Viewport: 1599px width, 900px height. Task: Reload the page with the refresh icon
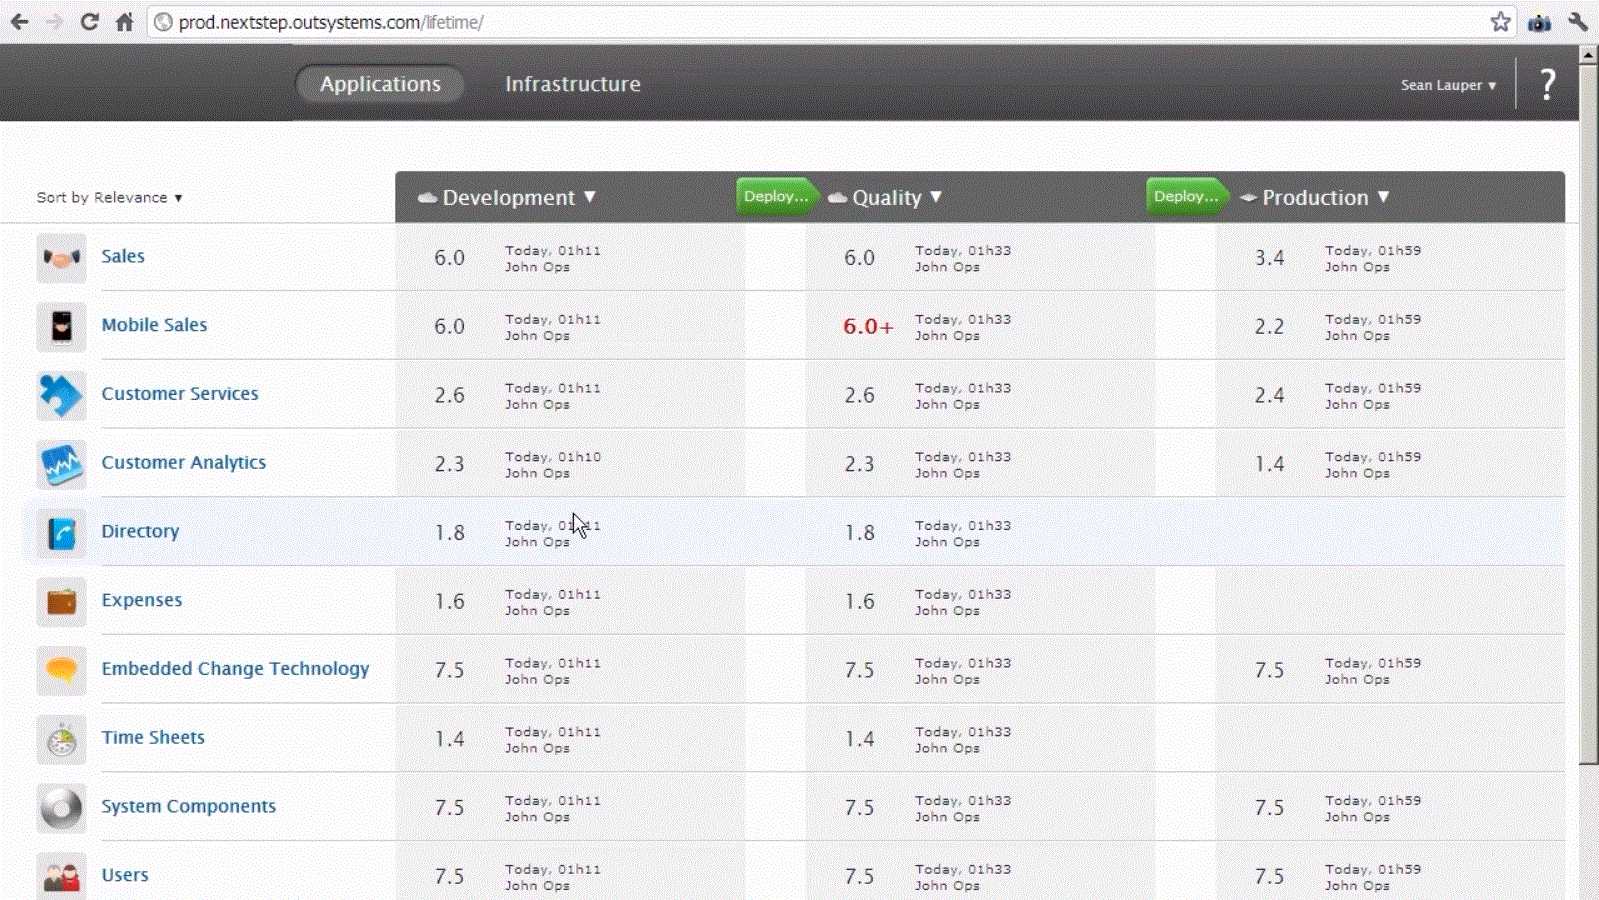pos(89,22)
